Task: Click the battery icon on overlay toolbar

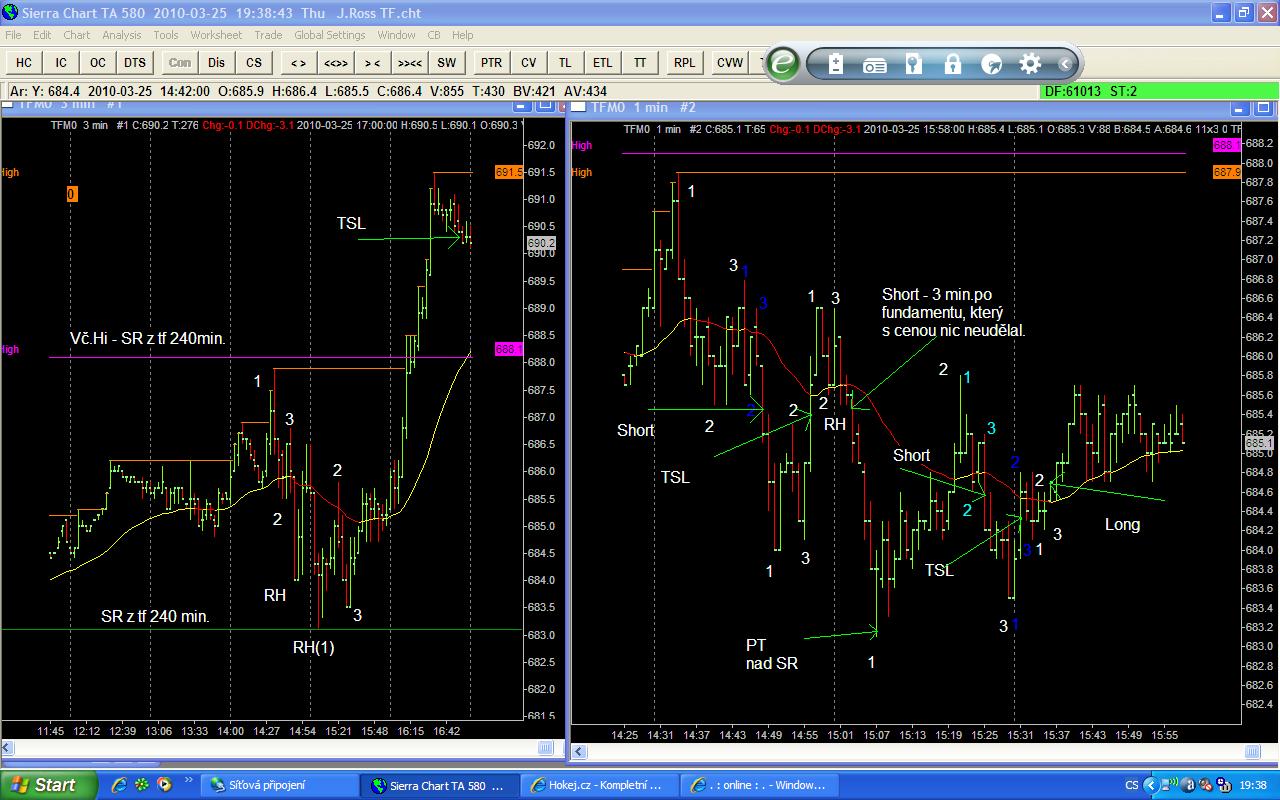Action: click(x=836, y=64)
